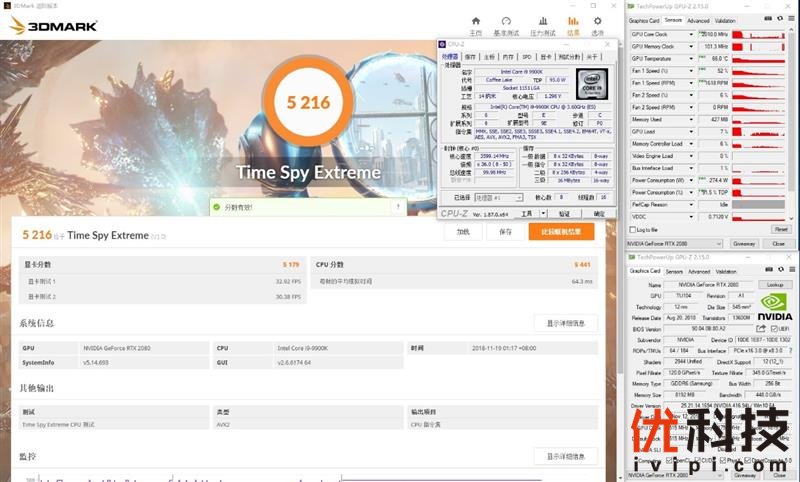Open the GPU selector dropdown in Sensors window
The image size is (800, 482).
674,244
